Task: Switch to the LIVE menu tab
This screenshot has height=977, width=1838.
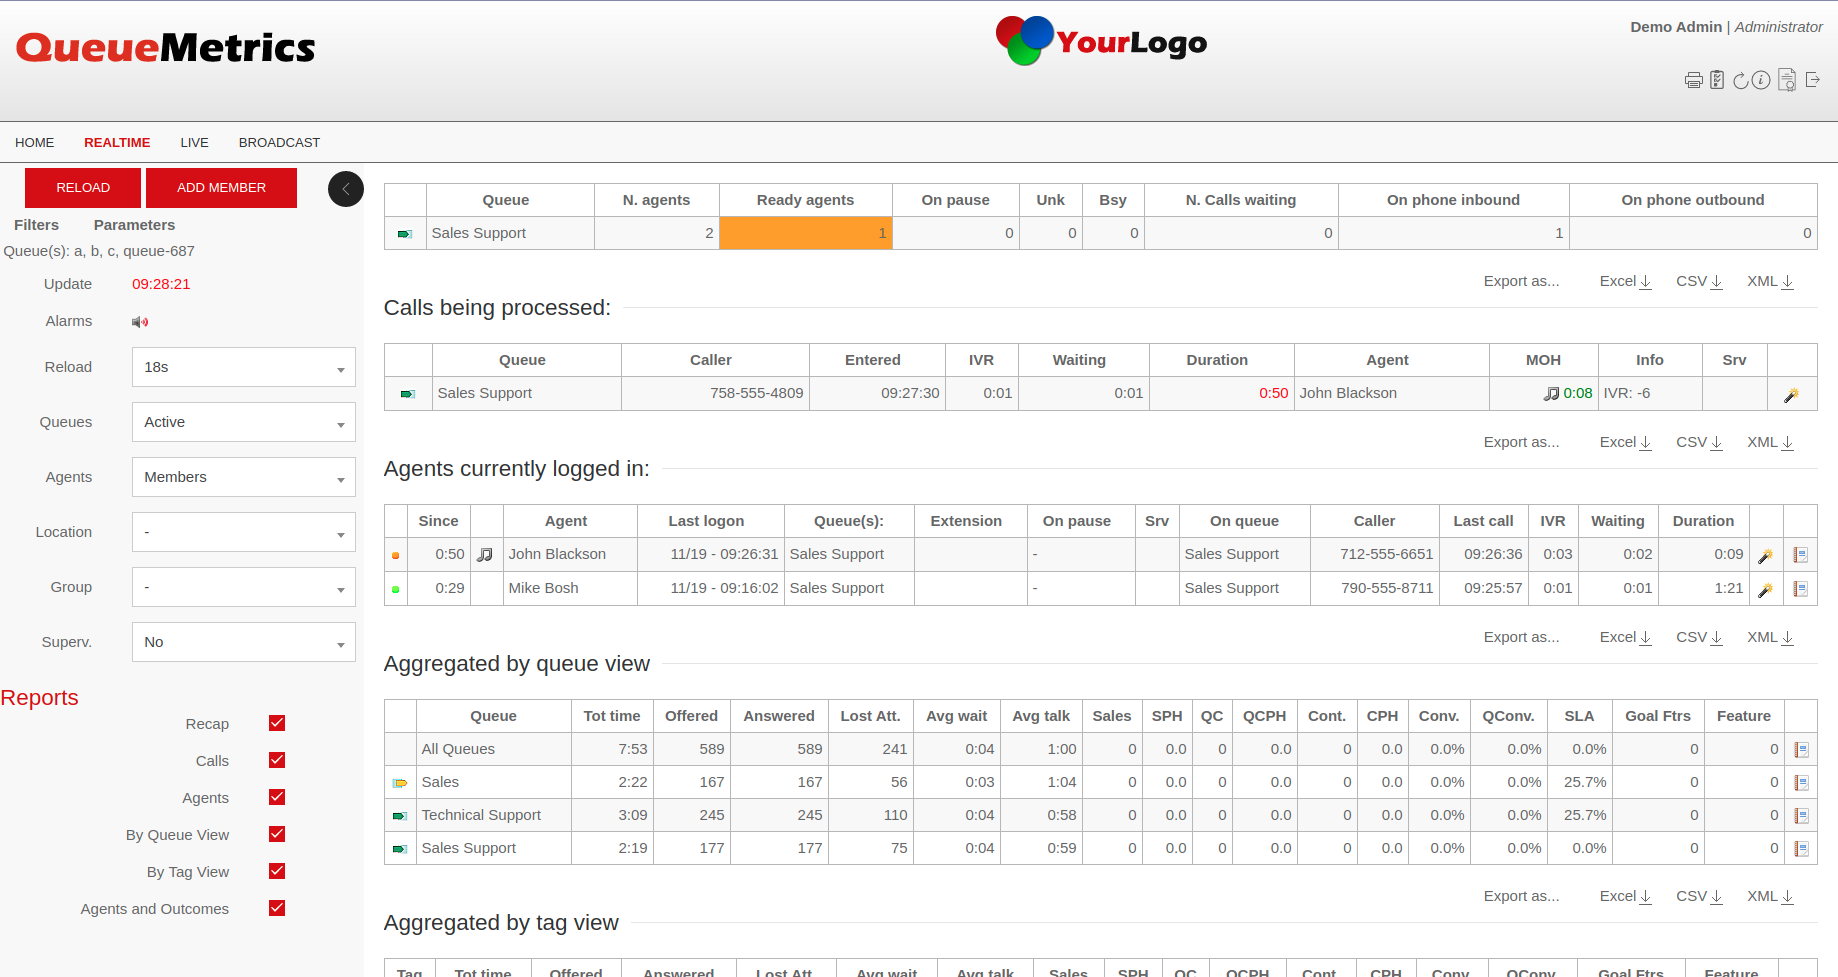Action: (x=194, y=143)
